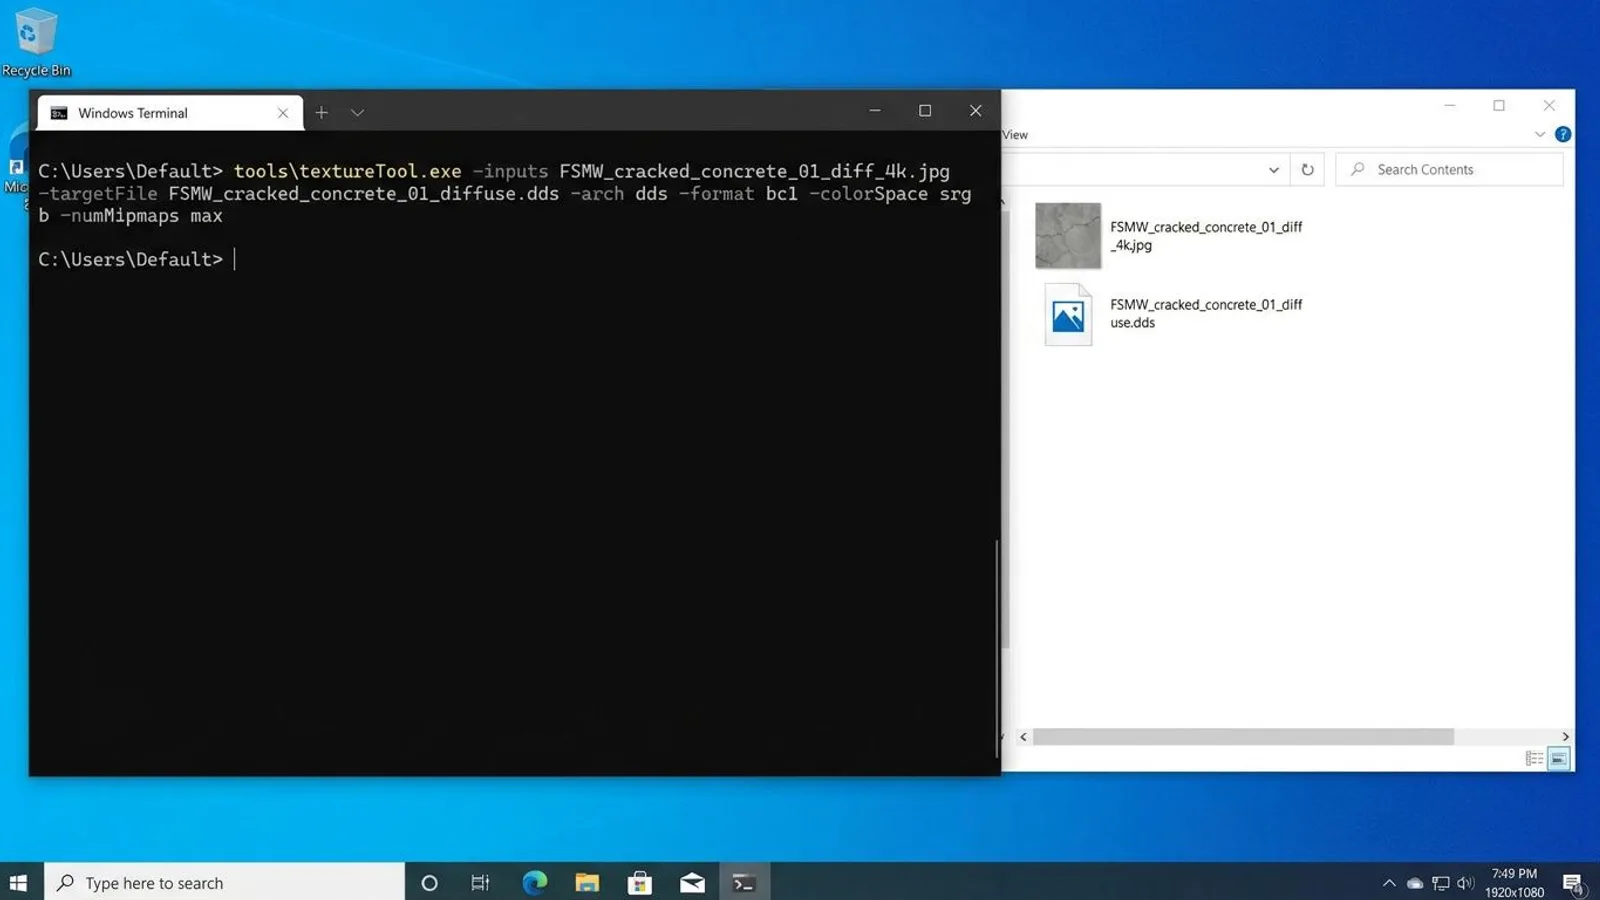Open the View tab in File Explorer
The image size is (1600, 900).
1015,135
